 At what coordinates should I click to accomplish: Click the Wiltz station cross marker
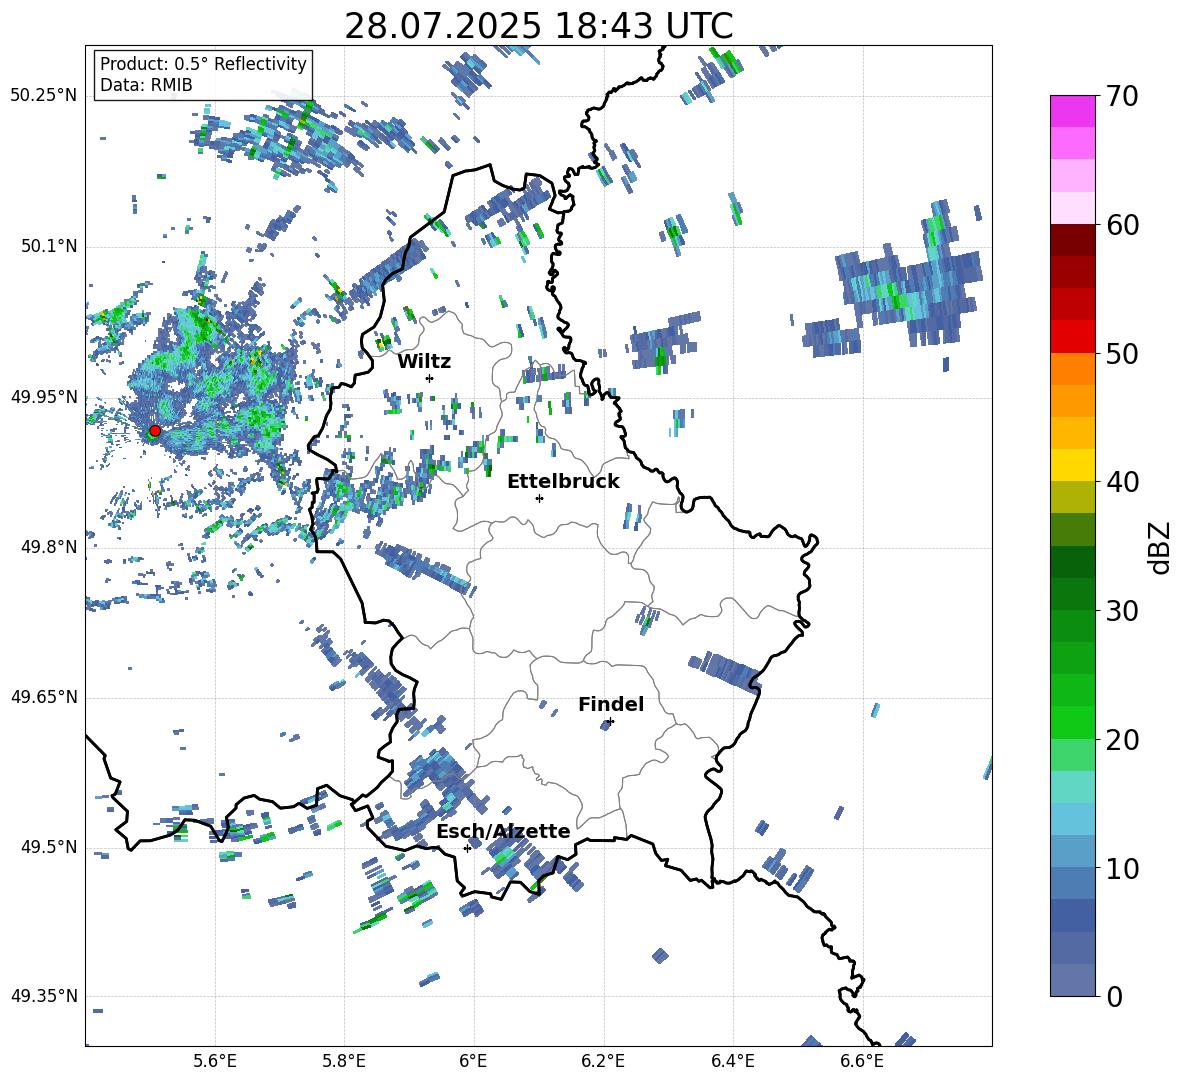[x=430, y=378]
